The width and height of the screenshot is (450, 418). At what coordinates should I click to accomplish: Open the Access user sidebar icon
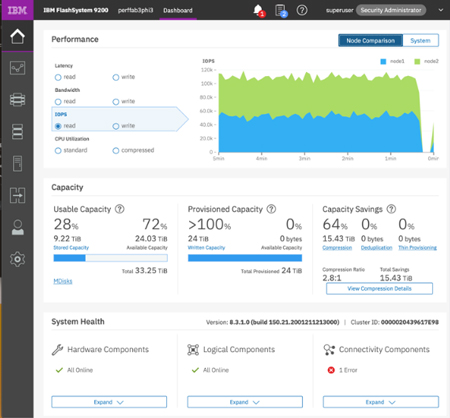coord(17,227)
